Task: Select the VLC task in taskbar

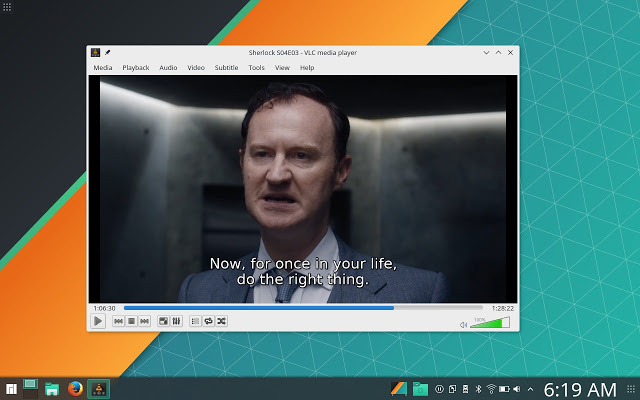Action: 99,389
